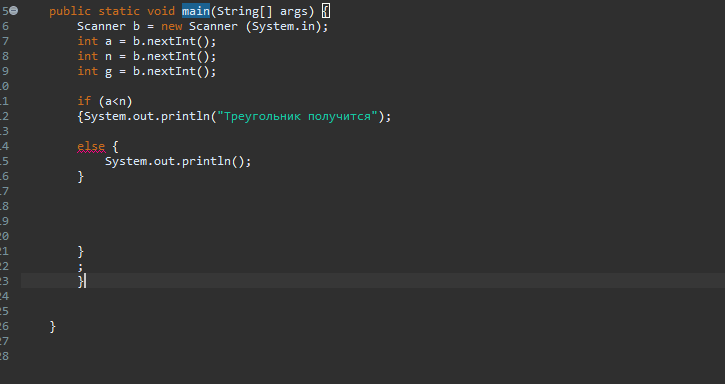Click the Russian string literal in println
Image resolution: width=725 pixels, height=384 pixels.
297,116
